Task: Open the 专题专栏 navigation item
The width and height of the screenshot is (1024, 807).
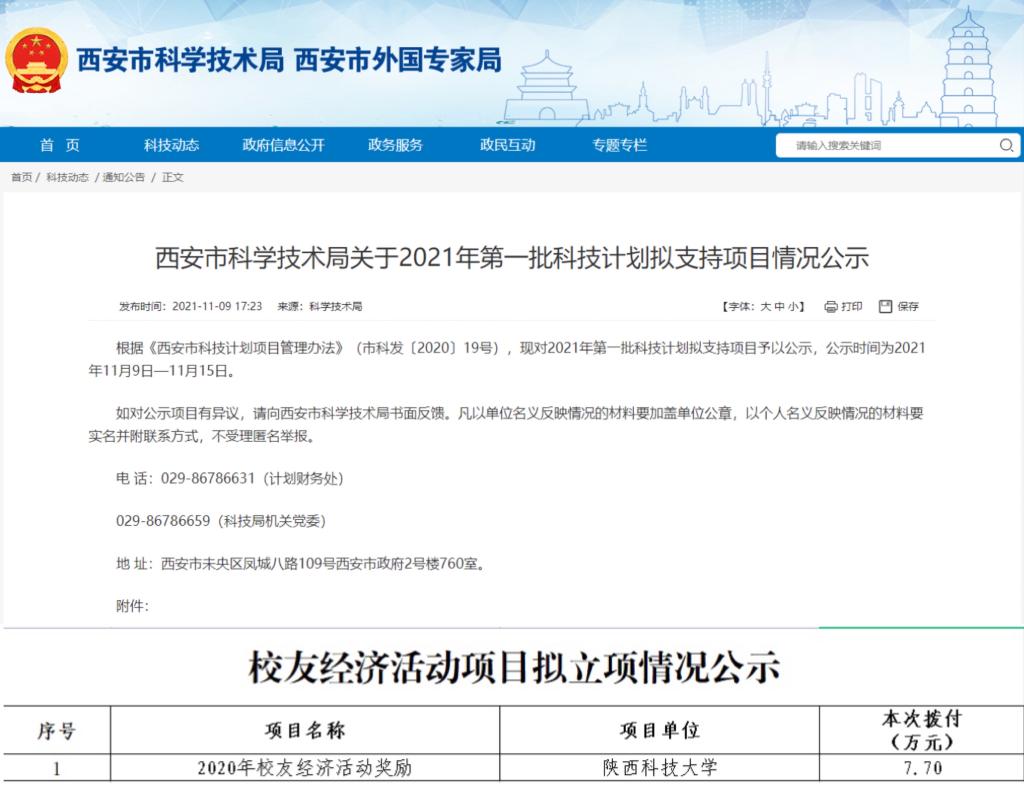Action: click(619, 145)
